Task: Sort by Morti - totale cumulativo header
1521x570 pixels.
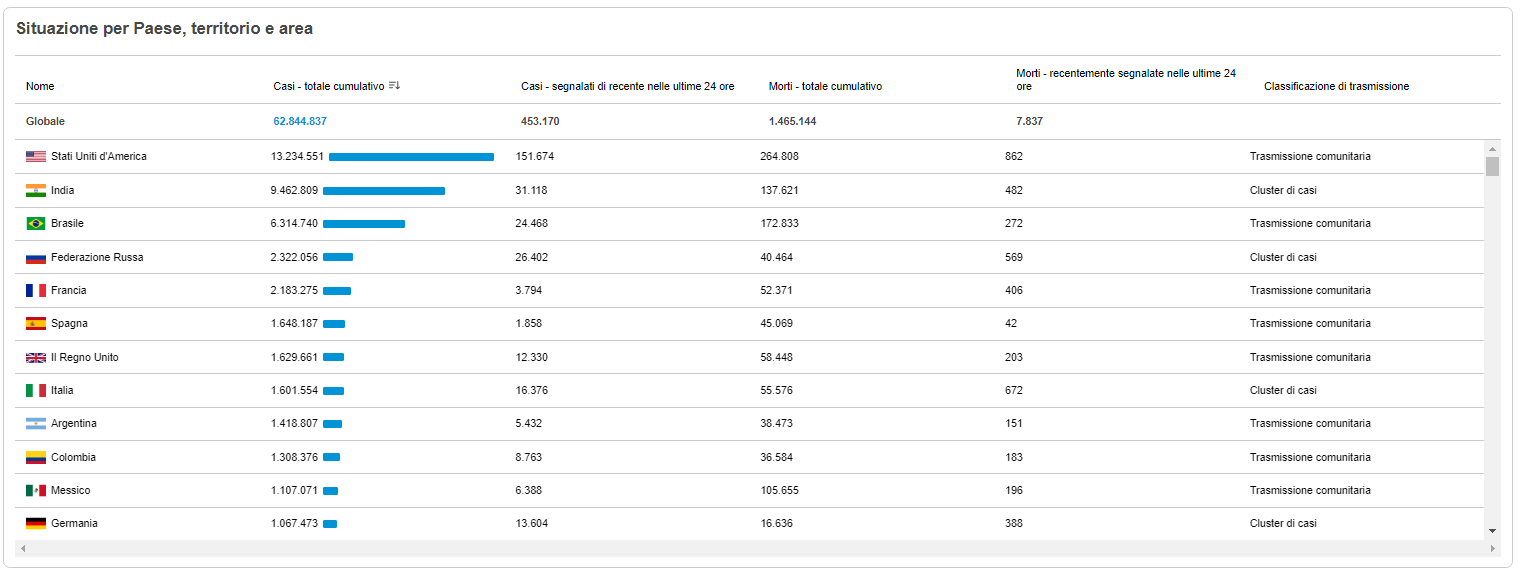Action: (825, 87)
